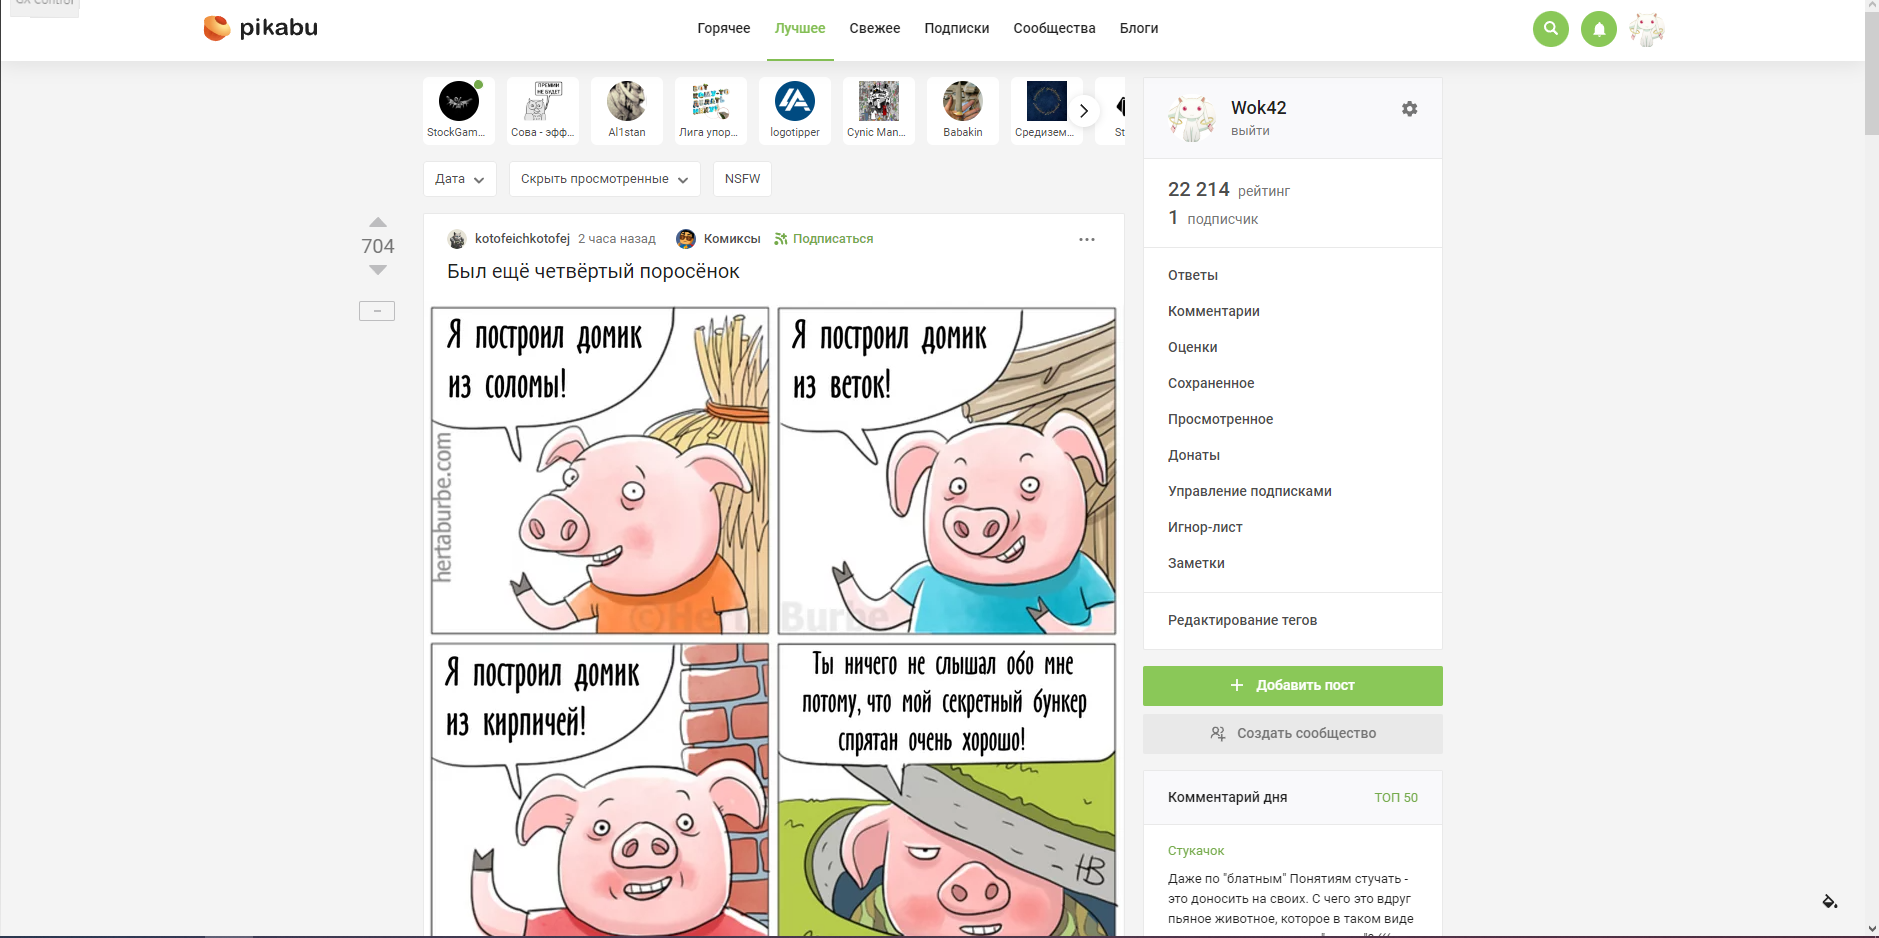Click Стукачок comment author link
This screenshot has width=1879, height=938.
1196,851
